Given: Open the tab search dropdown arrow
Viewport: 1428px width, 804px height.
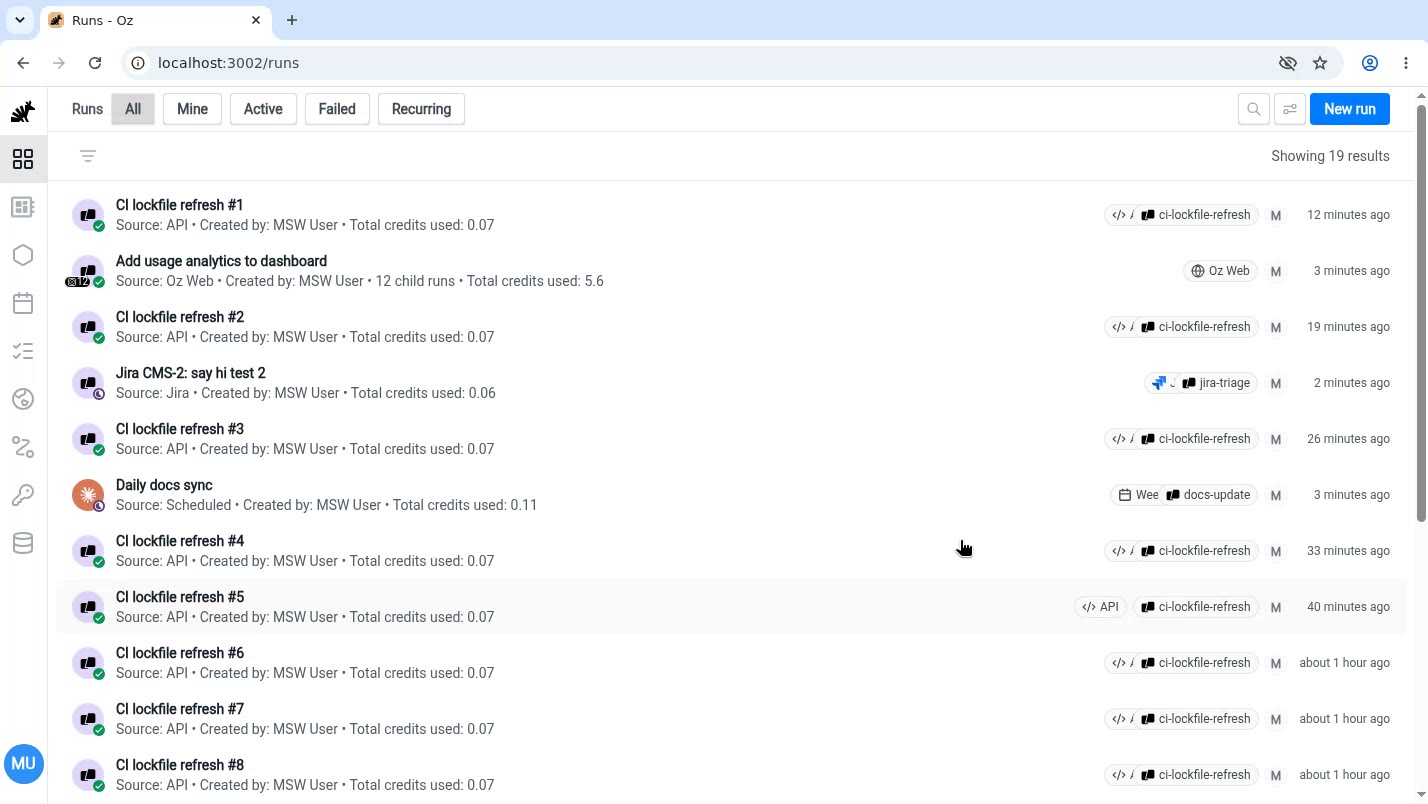Looking at the screenshot, I should click(20, 20).
